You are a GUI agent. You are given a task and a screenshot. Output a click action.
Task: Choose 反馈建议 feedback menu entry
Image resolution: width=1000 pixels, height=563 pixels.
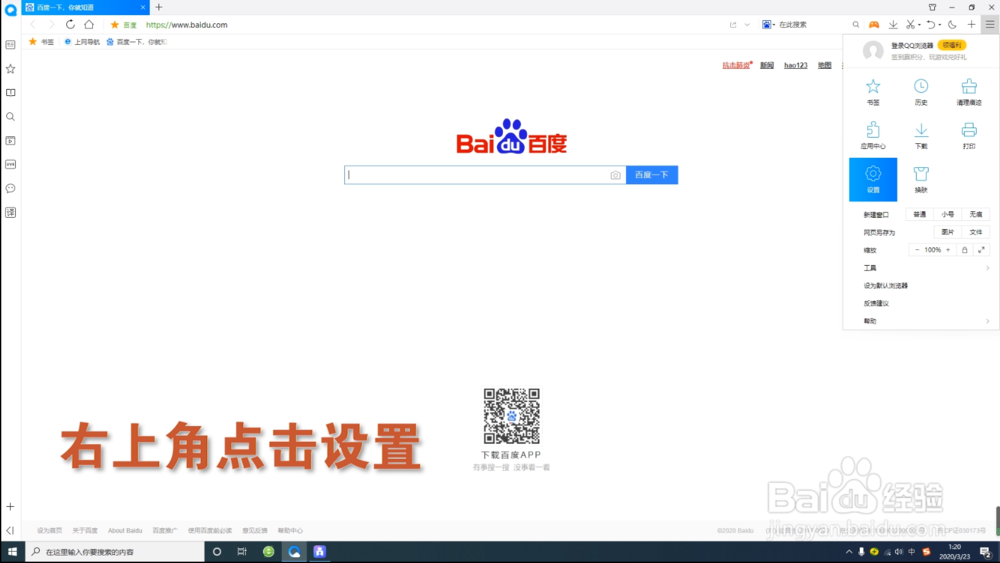point(876,303)
